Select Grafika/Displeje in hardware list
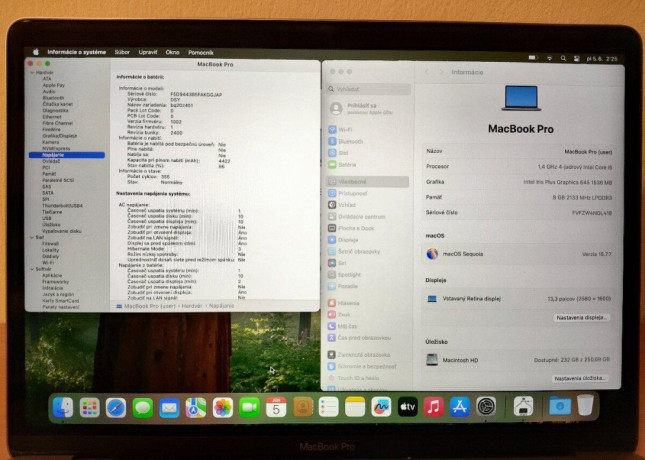 pos(60,136)
